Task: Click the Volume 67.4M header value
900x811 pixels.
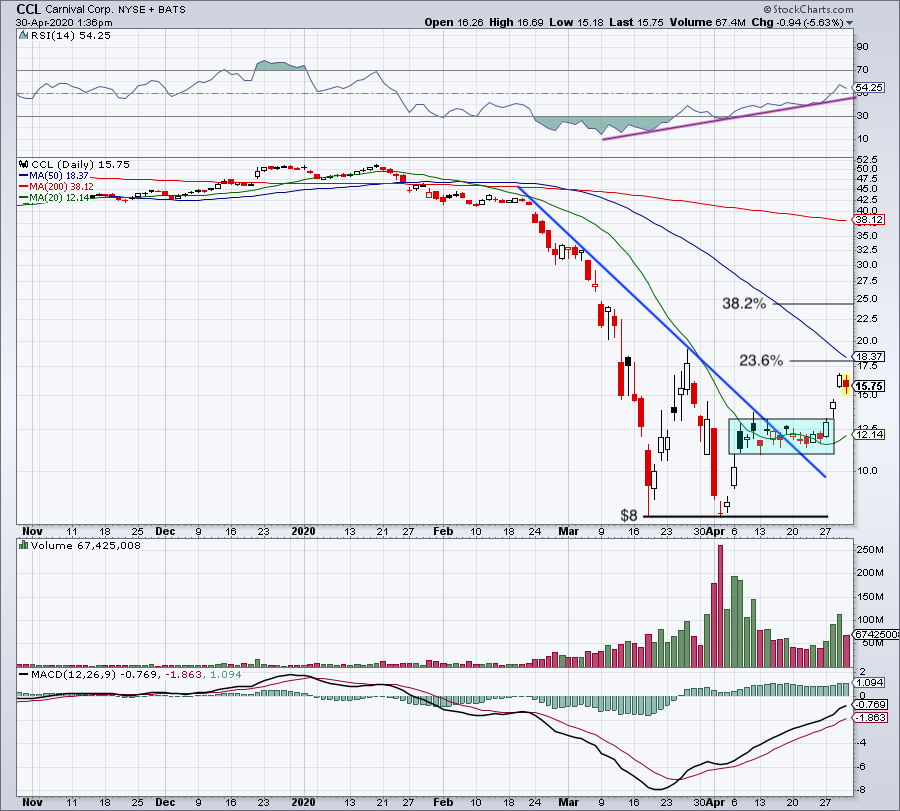Action: point(707,22)
